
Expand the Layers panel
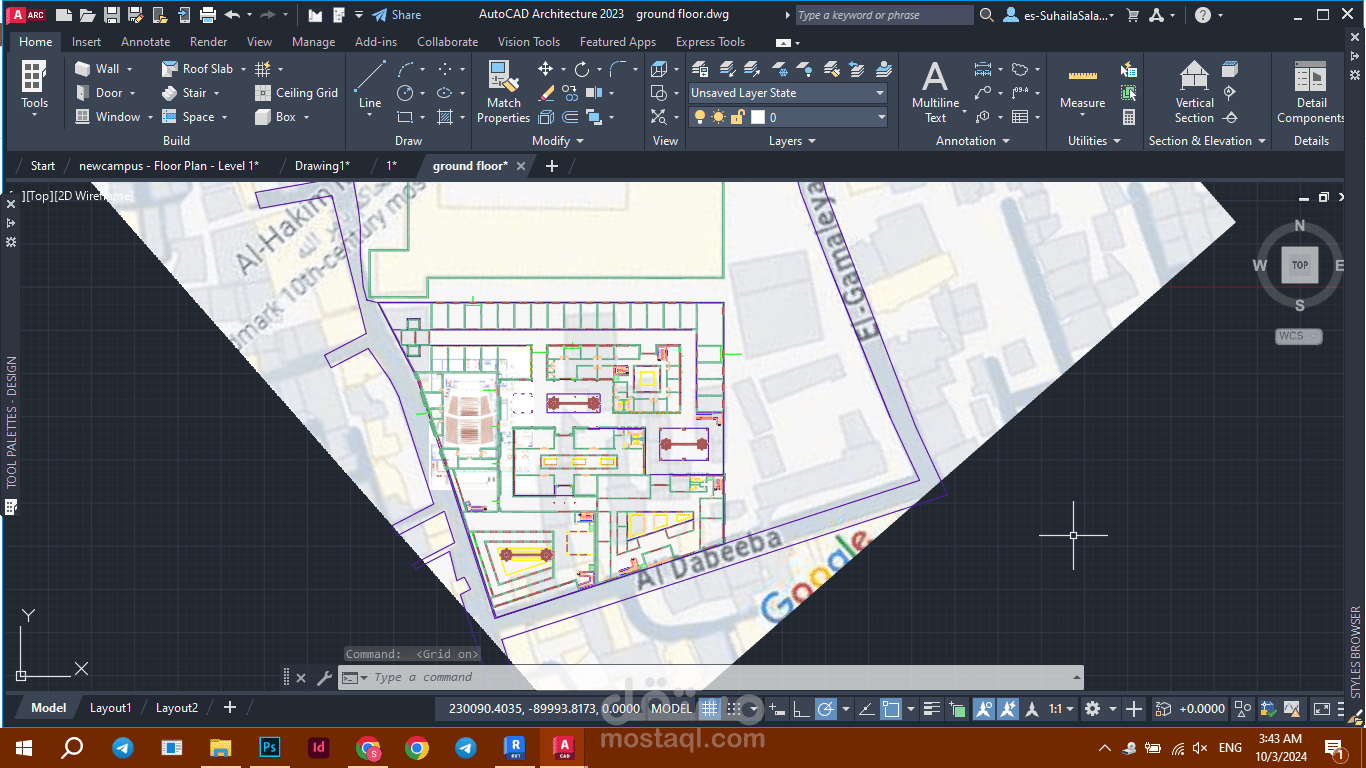click(x=792, y=141)
